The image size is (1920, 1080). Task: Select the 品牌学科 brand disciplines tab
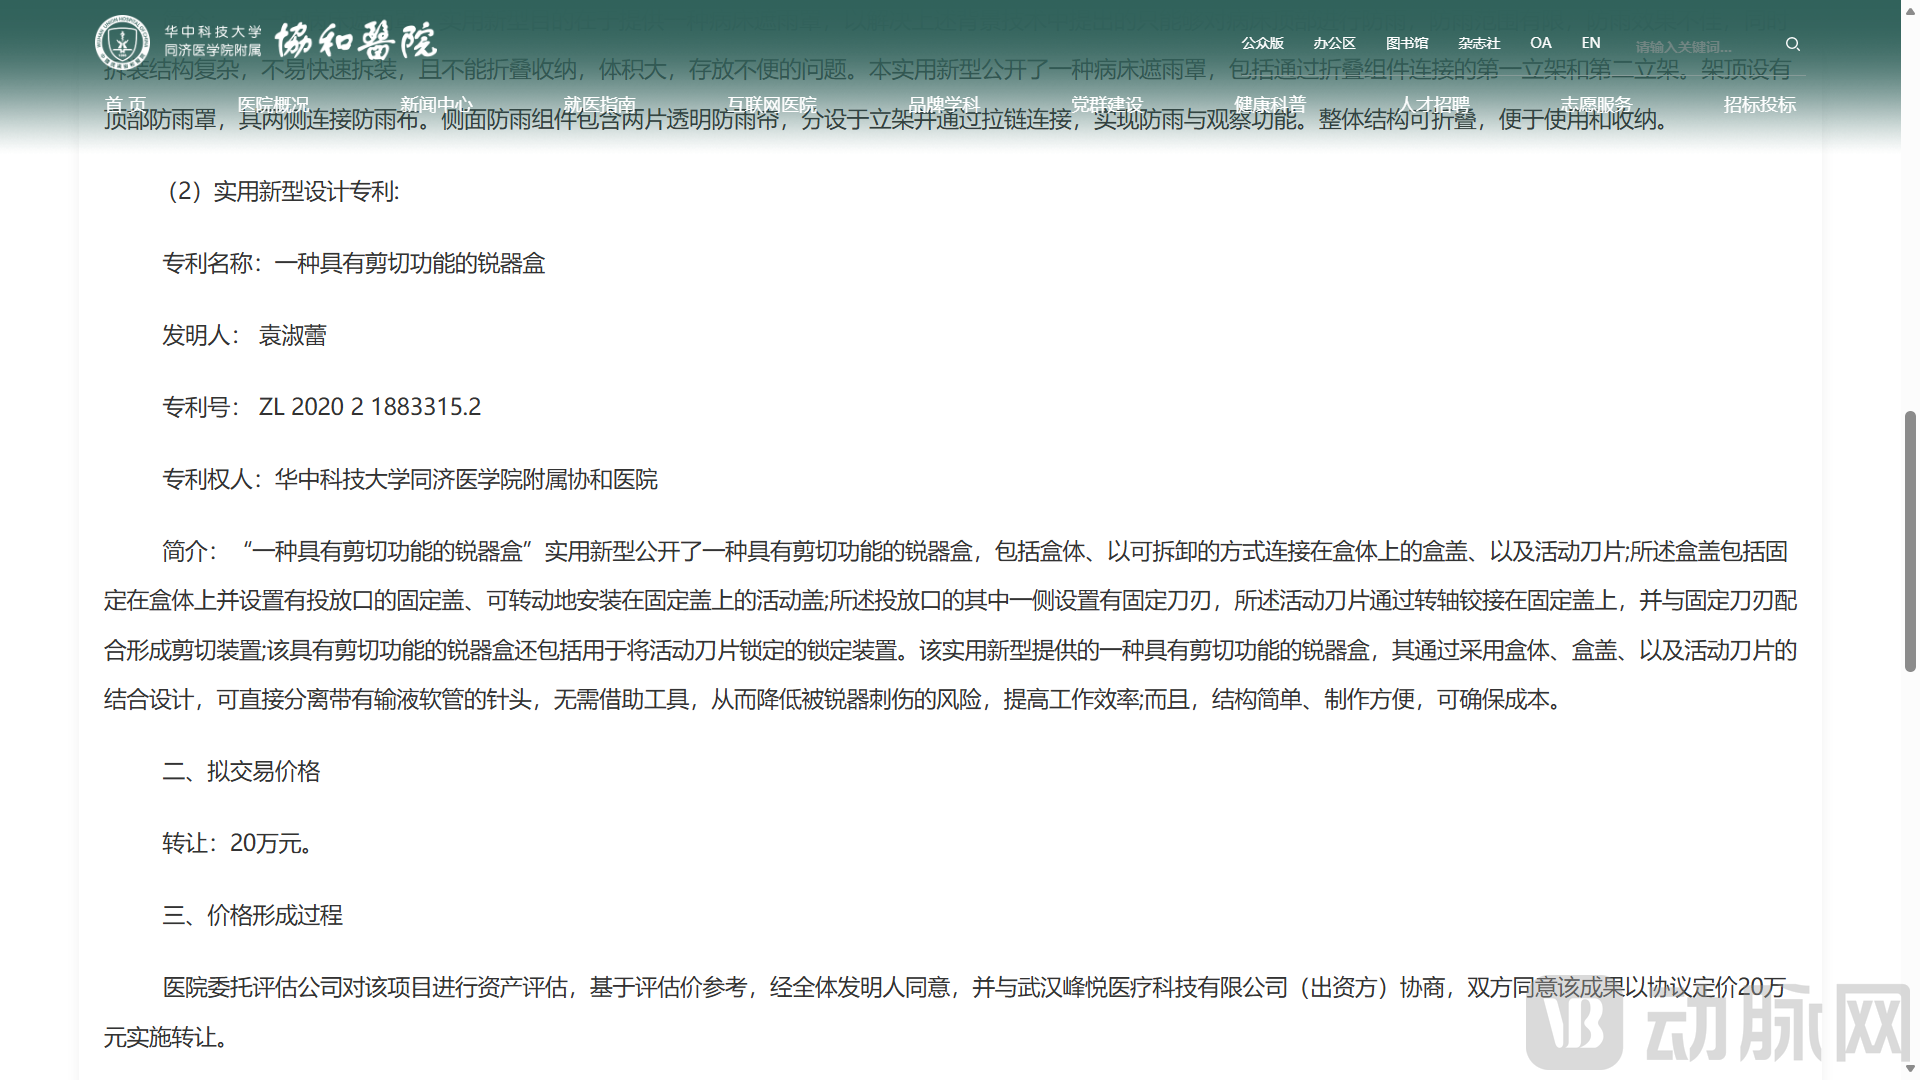tap(944, 104)
